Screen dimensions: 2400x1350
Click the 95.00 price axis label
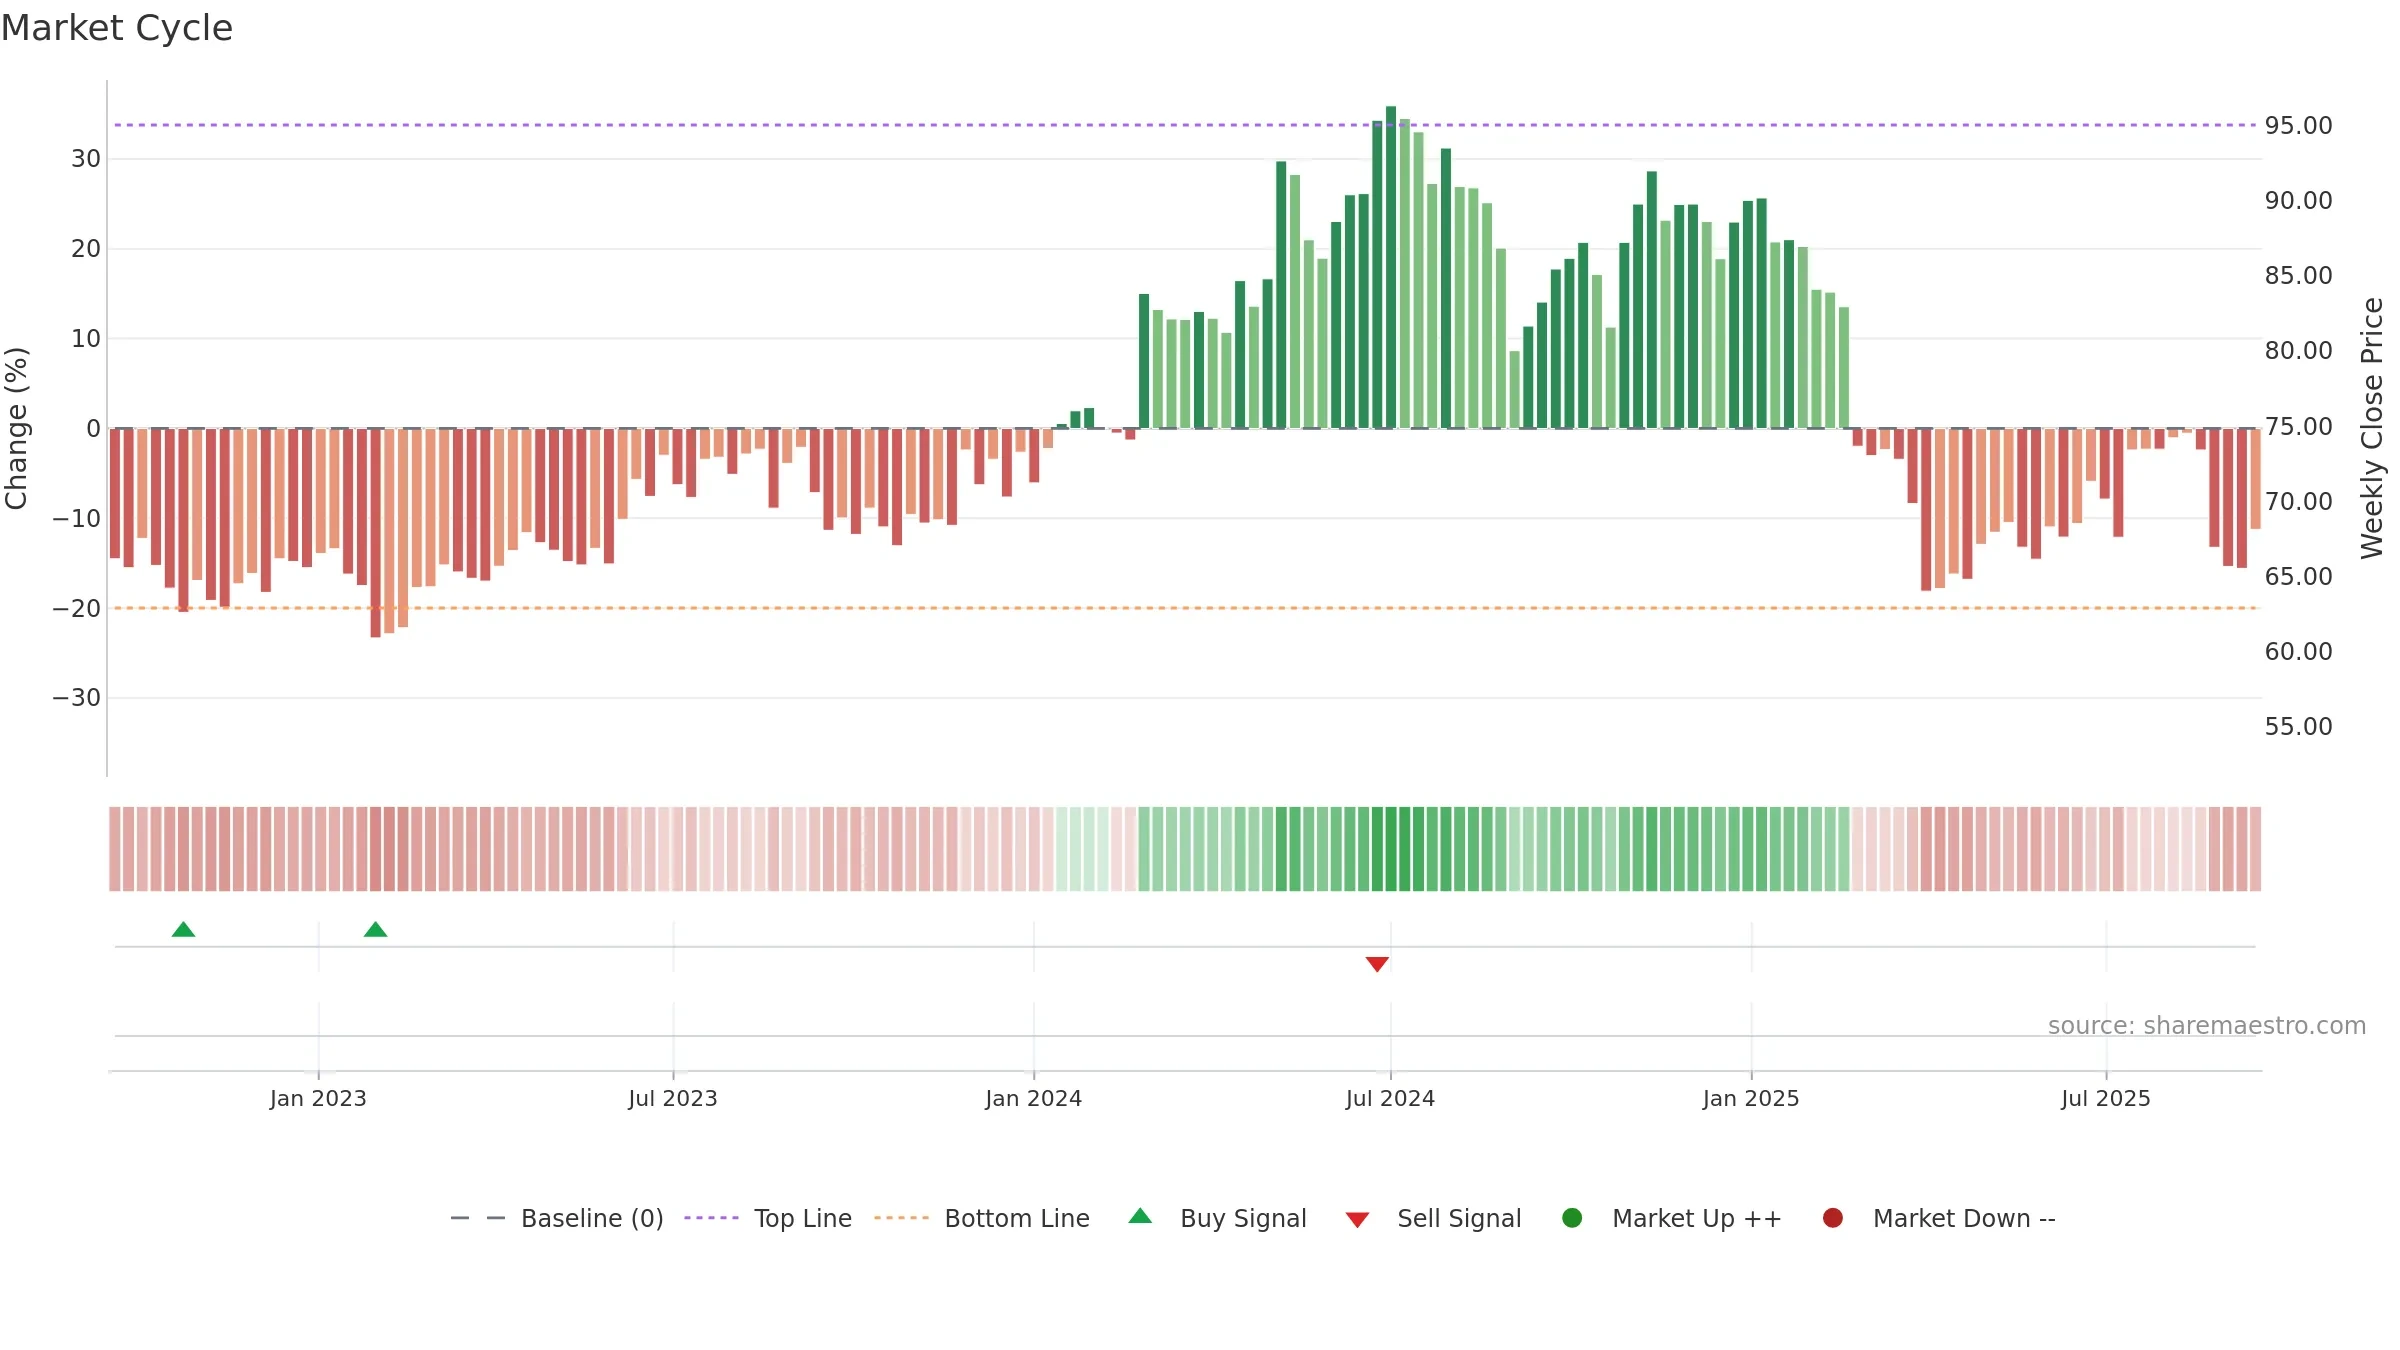[2298, 126]
